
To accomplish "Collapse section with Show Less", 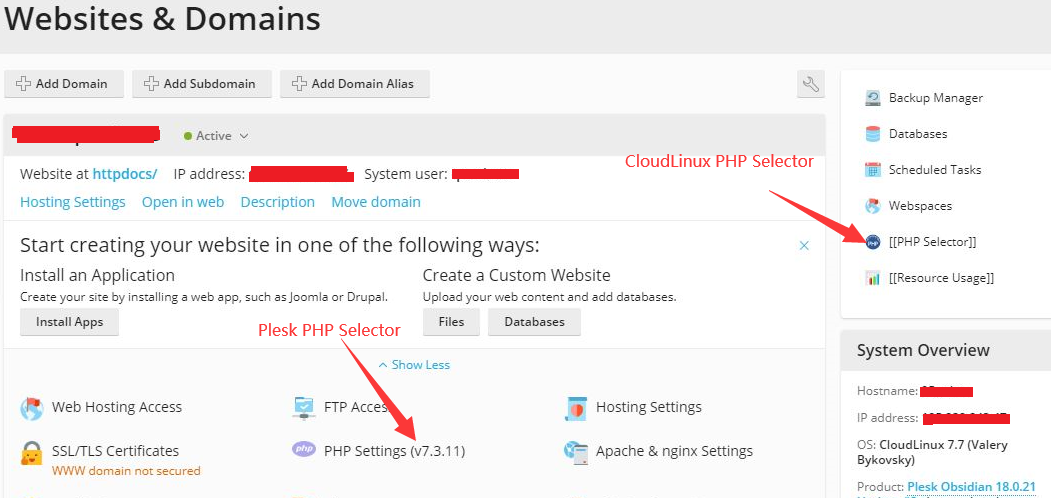I will tap(413, 365).
